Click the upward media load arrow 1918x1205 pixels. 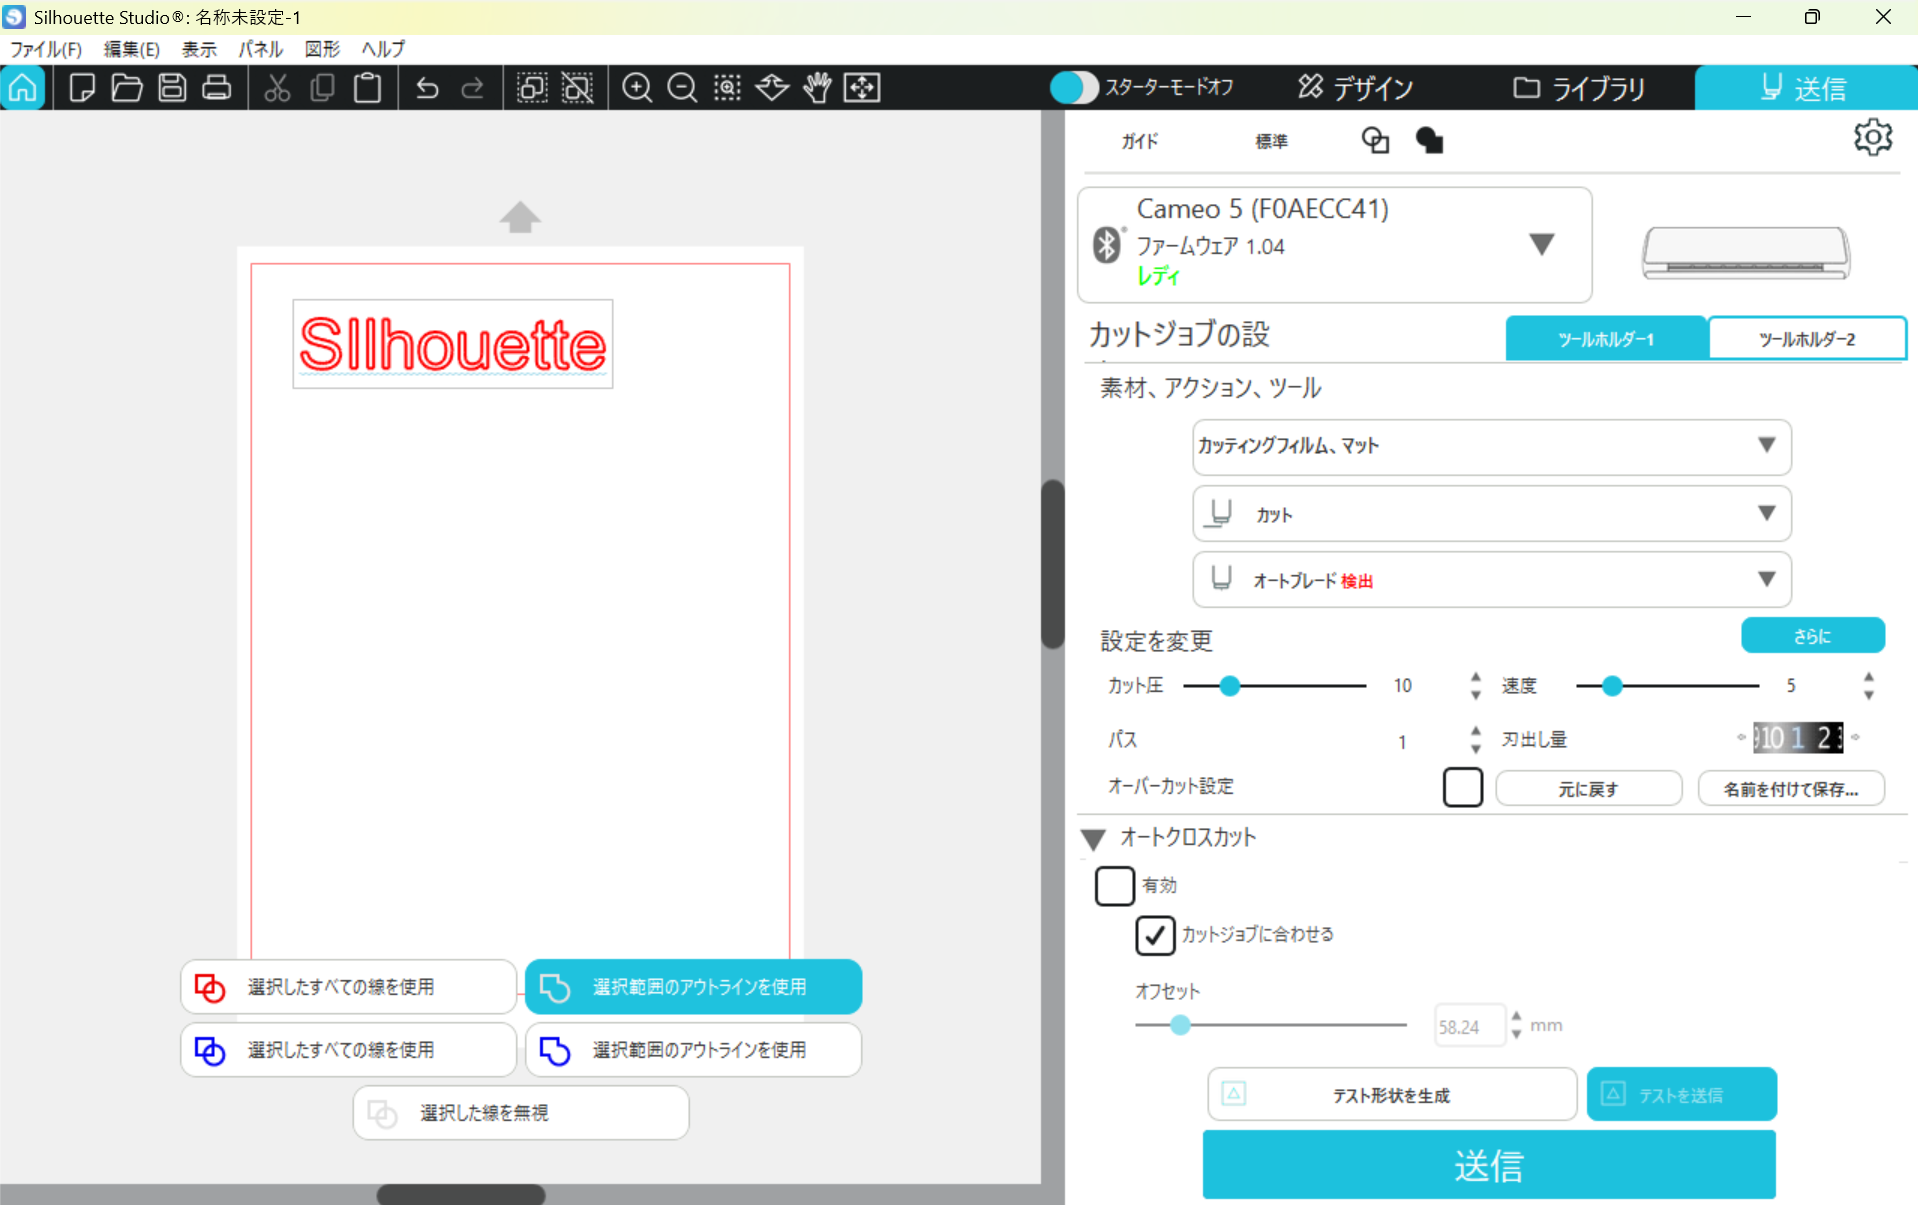tap(520, 217)
